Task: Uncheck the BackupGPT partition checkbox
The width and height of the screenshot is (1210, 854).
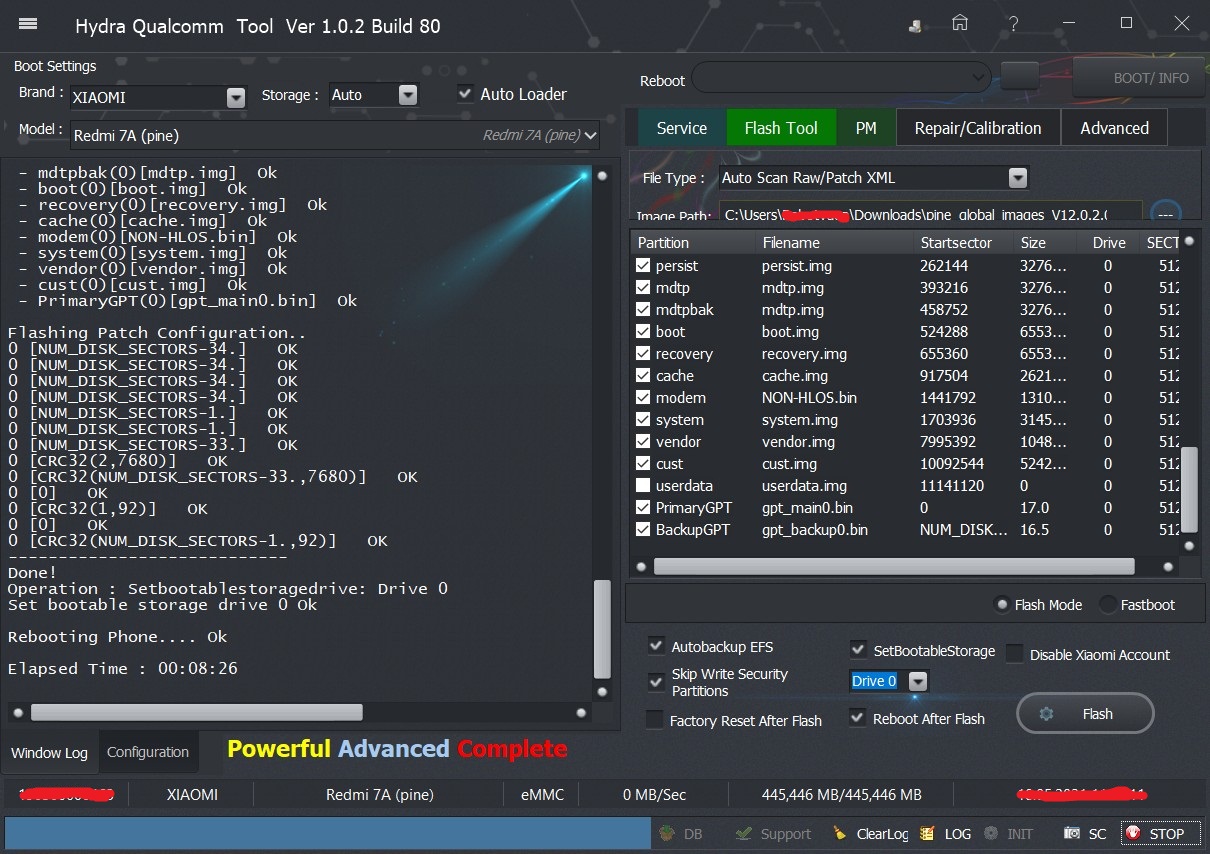Action: click(x=643, y=530)
